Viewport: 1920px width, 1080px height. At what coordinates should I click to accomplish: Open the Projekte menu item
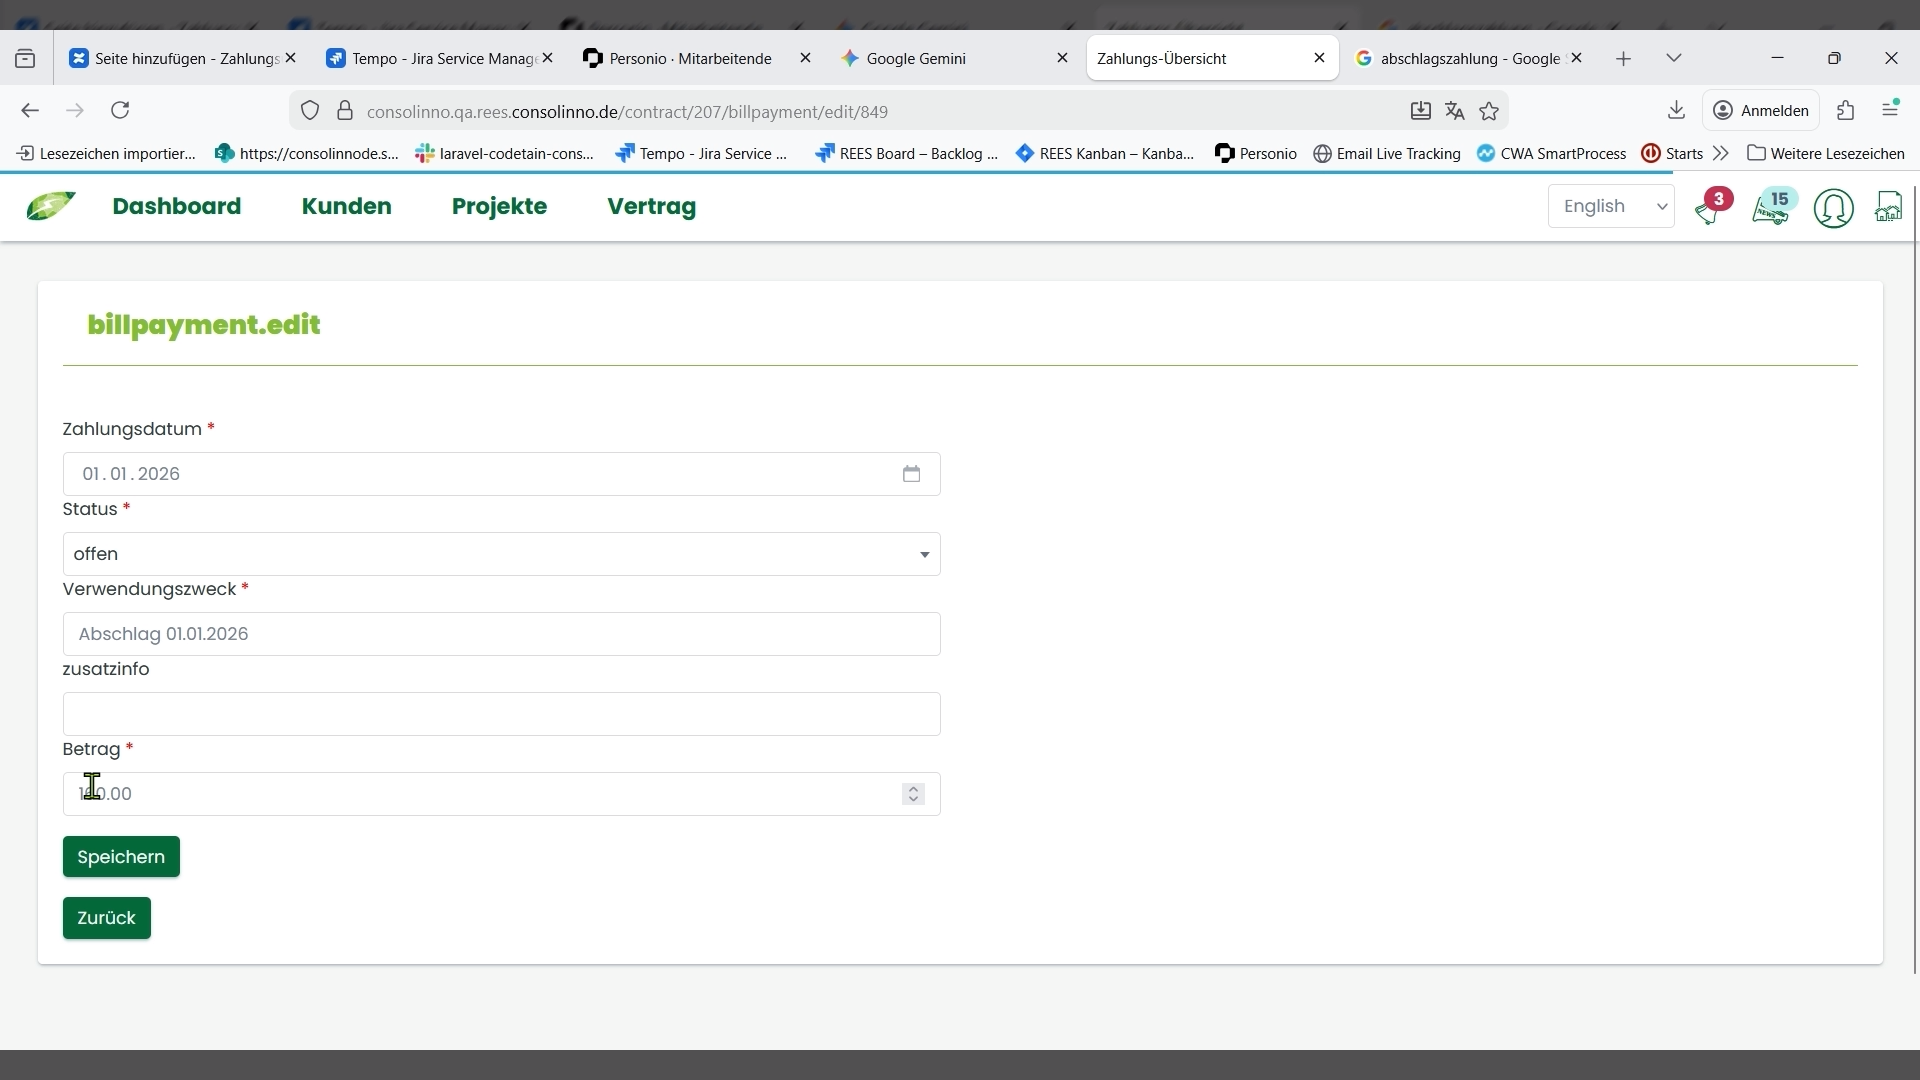pos(500,207)
